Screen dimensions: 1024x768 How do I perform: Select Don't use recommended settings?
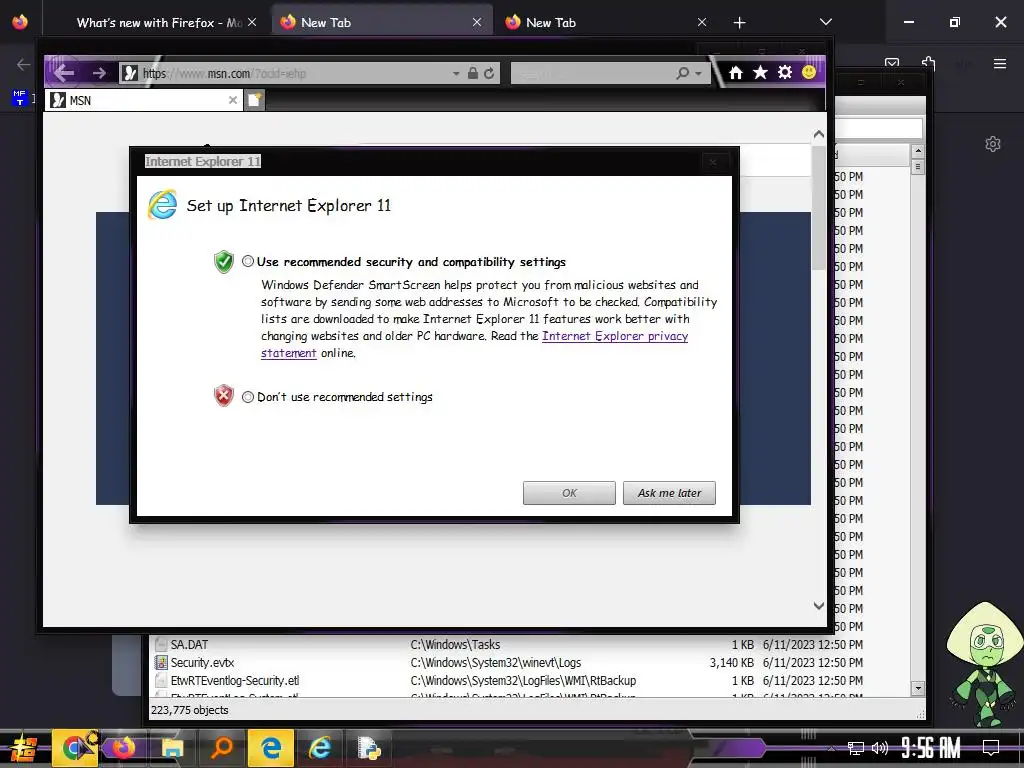[248, 397]
